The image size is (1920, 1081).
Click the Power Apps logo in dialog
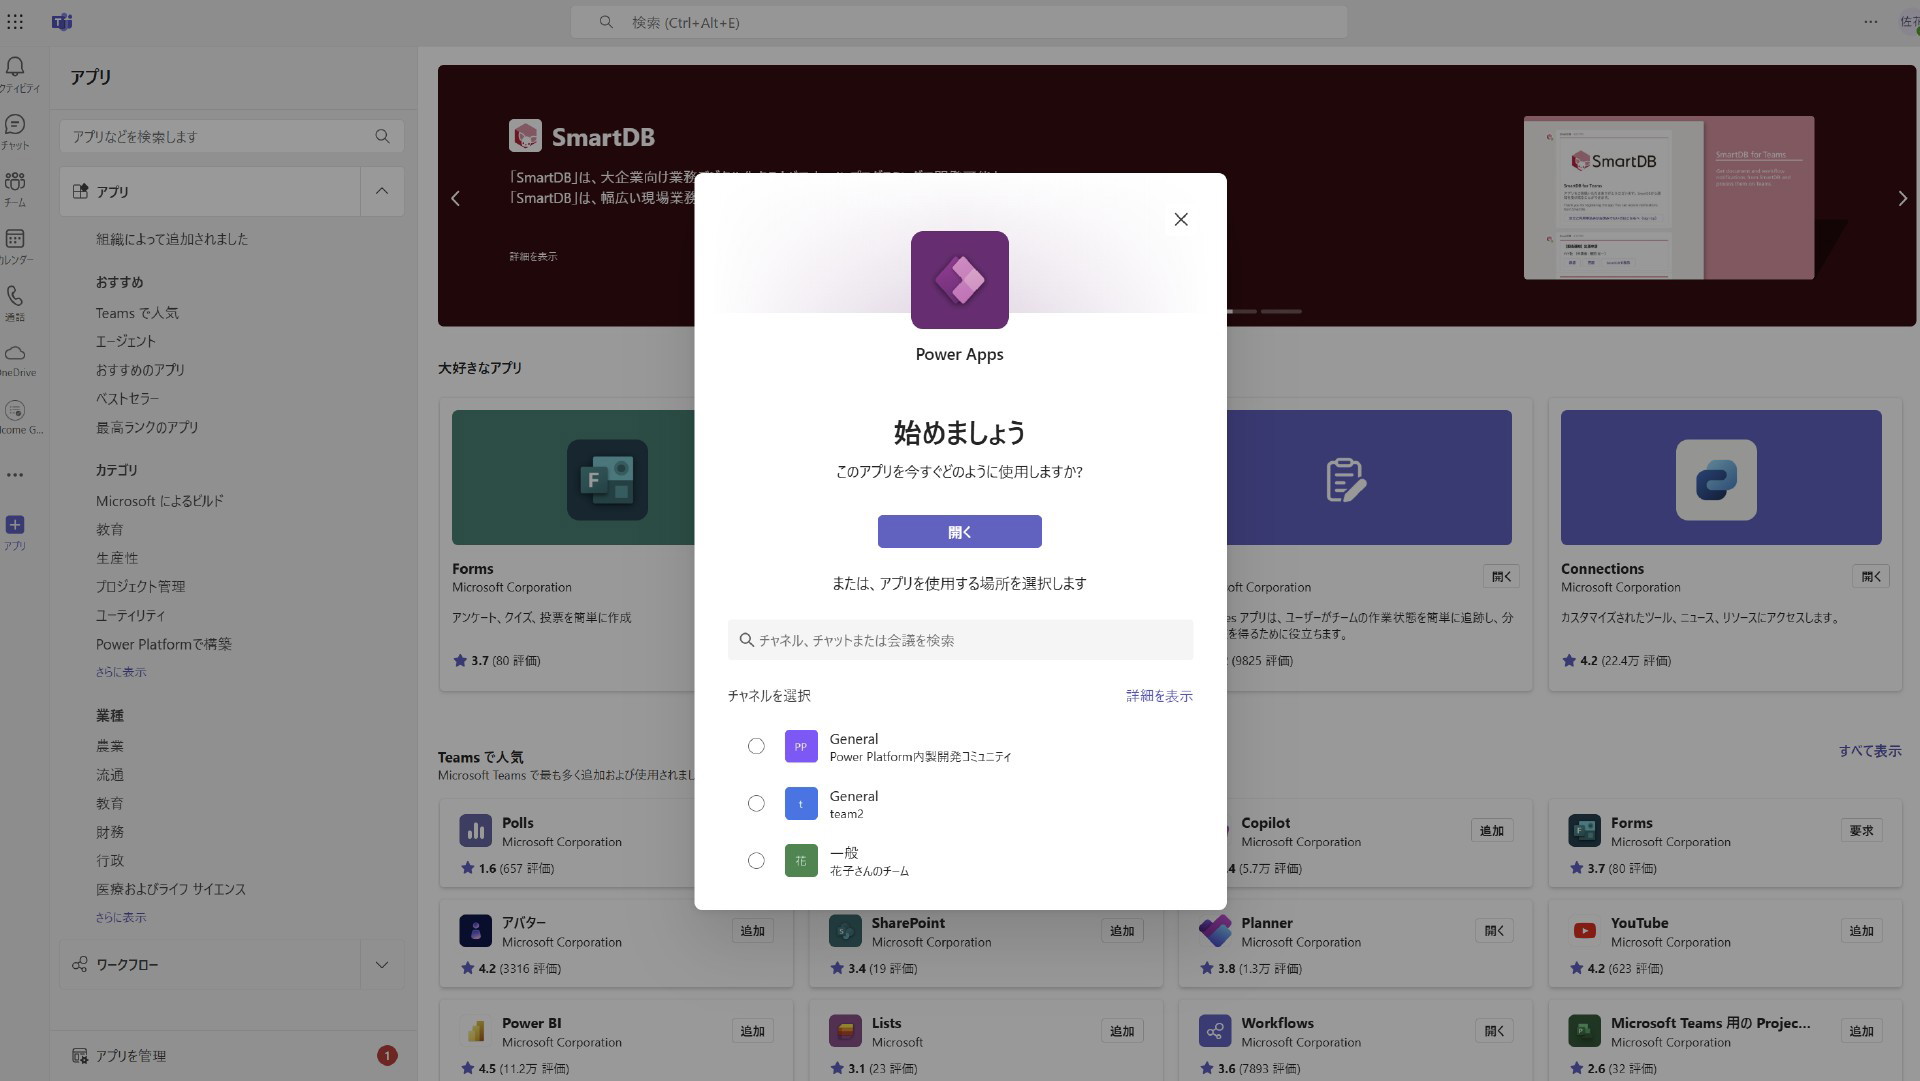pyautogui.click(x=959, y=280)
